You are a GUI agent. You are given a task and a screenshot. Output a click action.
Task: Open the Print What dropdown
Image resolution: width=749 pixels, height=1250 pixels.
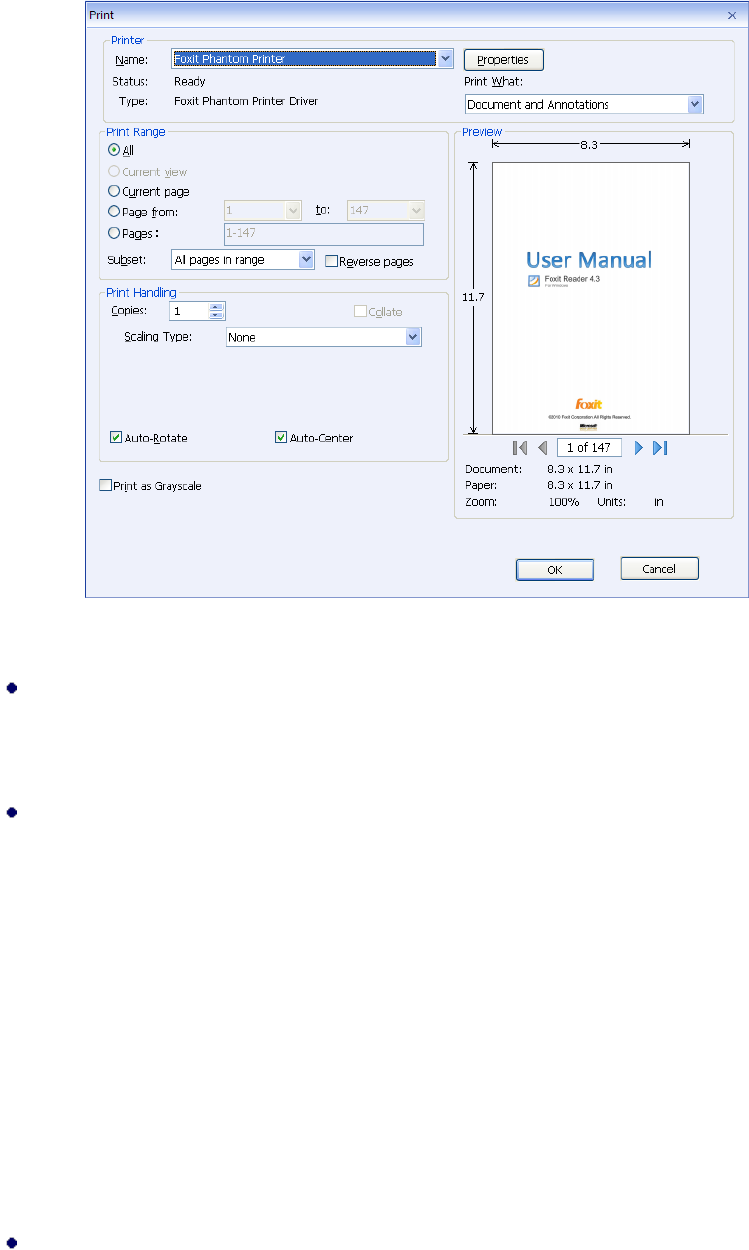(696, 104)
